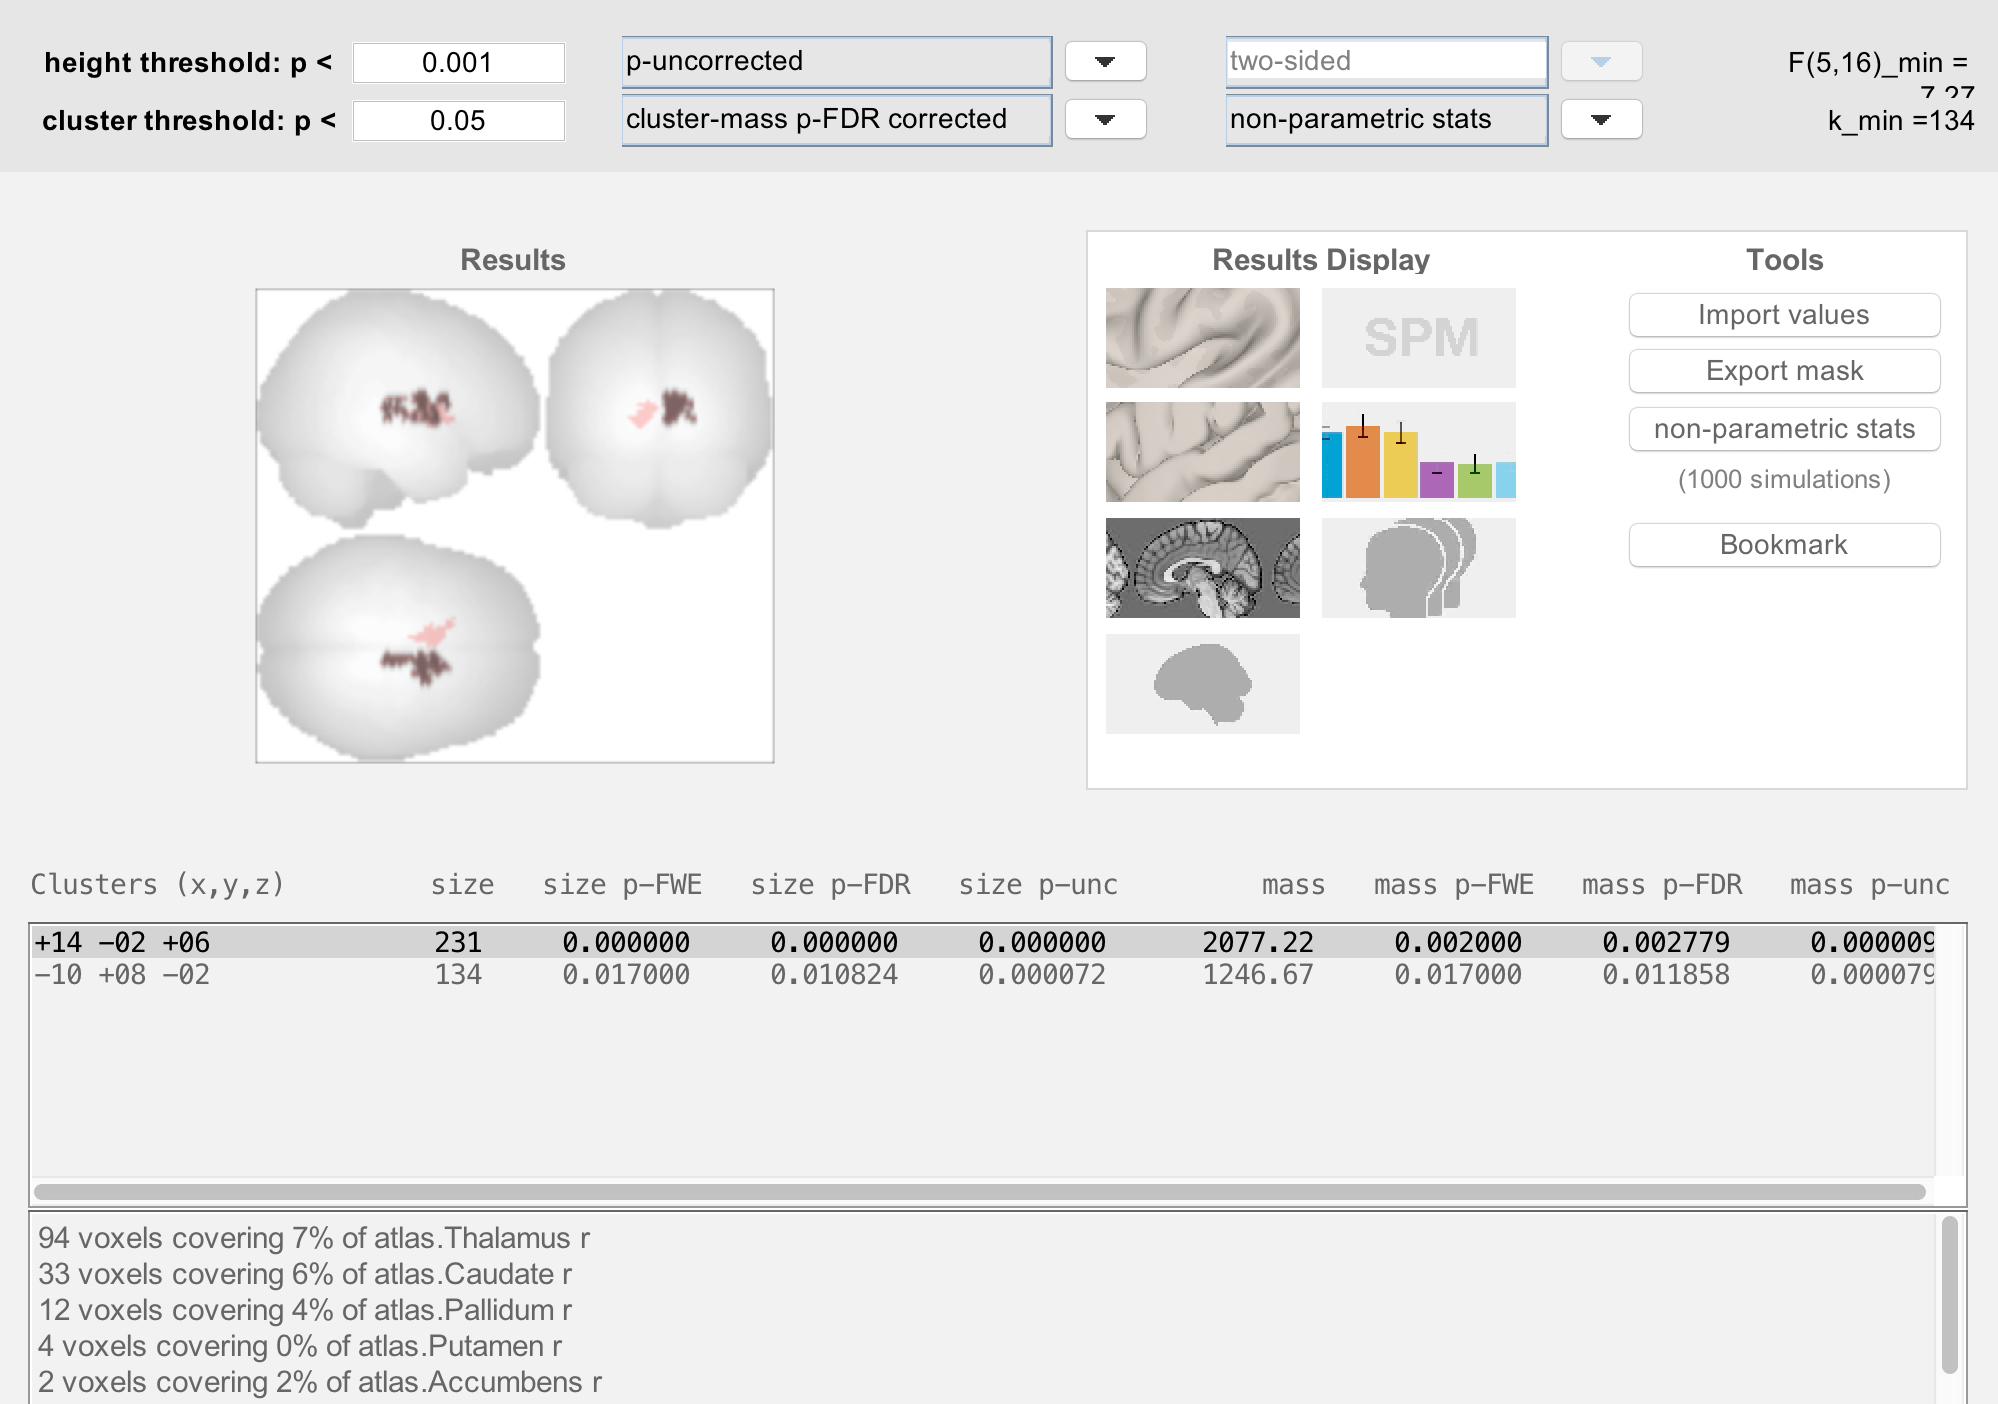This screenshot has width=1998, height=1404.
Task: Click the Import values button
Action: pyautogui.click(x=1783, y=315)
